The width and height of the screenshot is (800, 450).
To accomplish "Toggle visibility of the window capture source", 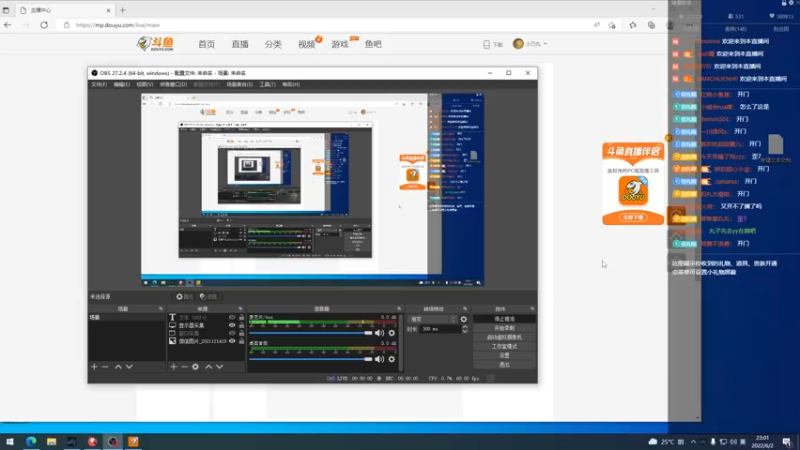I will tap(232, 333).
